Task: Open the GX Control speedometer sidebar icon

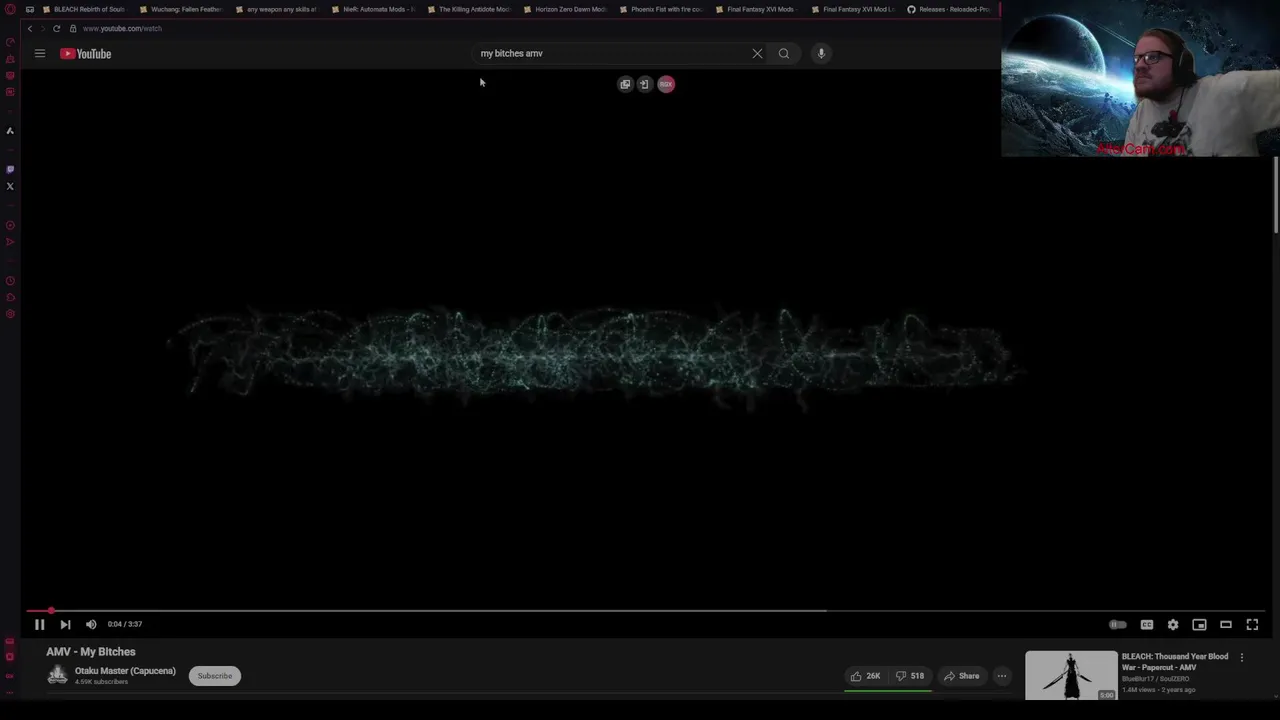Action: (x=10, y=42)
